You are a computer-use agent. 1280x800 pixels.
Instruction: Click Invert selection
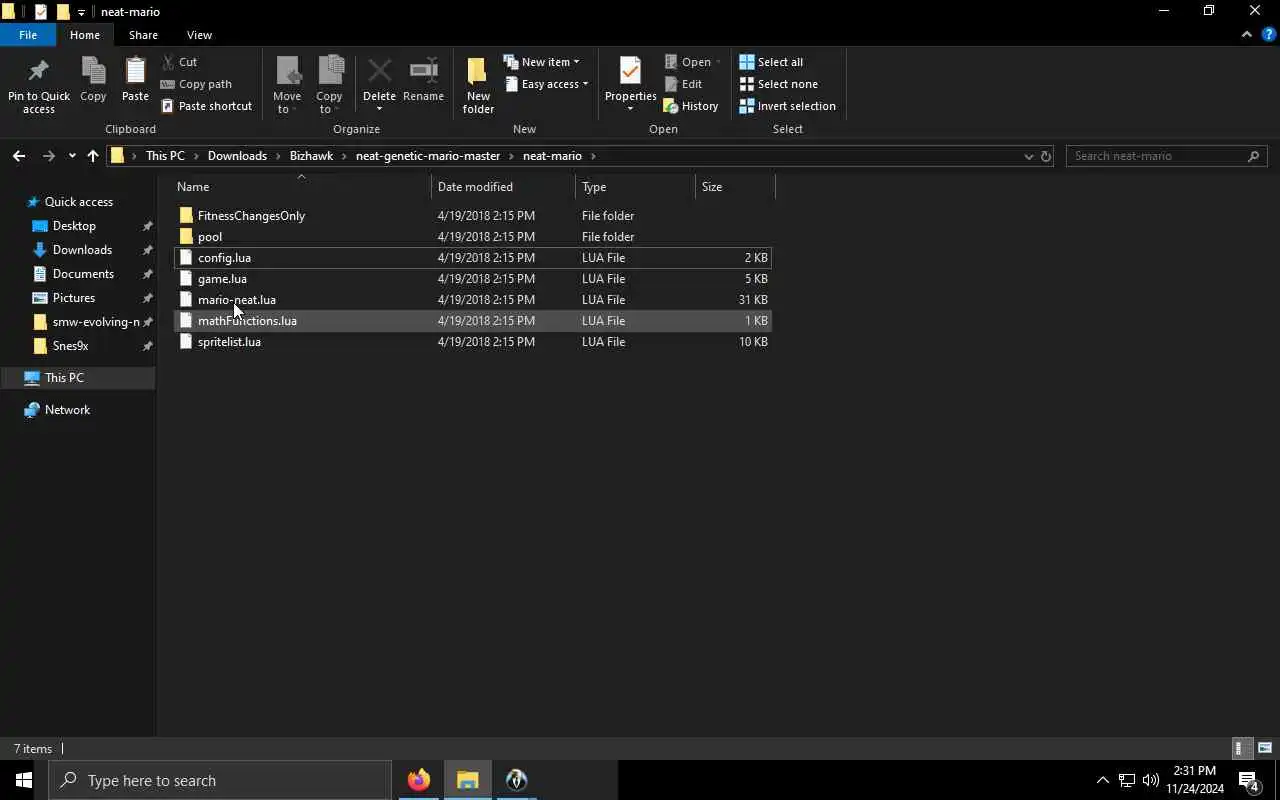pyautogui.click(x=787, y=106)
